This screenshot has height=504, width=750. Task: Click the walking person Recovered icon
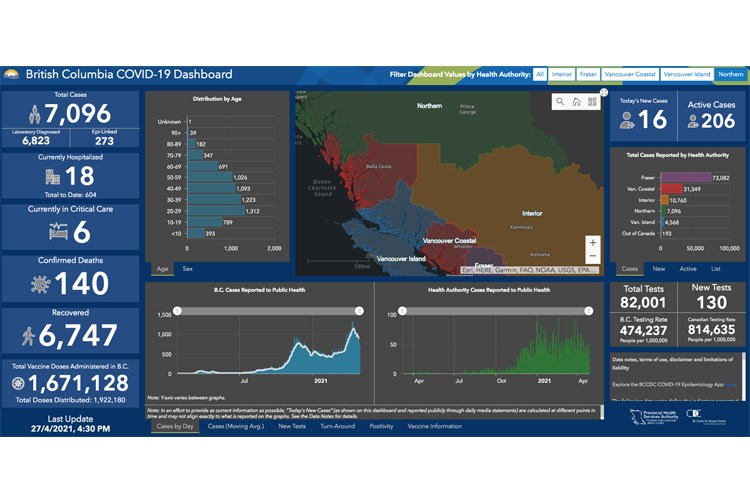pos(28,336)
